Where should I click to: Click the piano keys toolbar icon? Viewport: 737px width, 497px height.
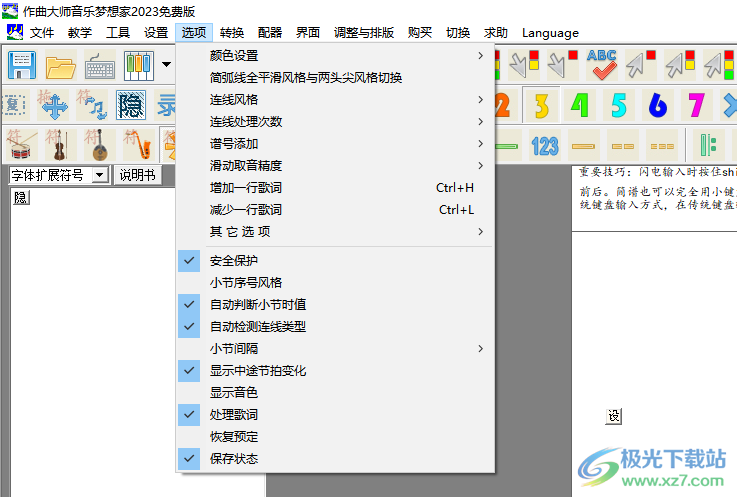139,65
